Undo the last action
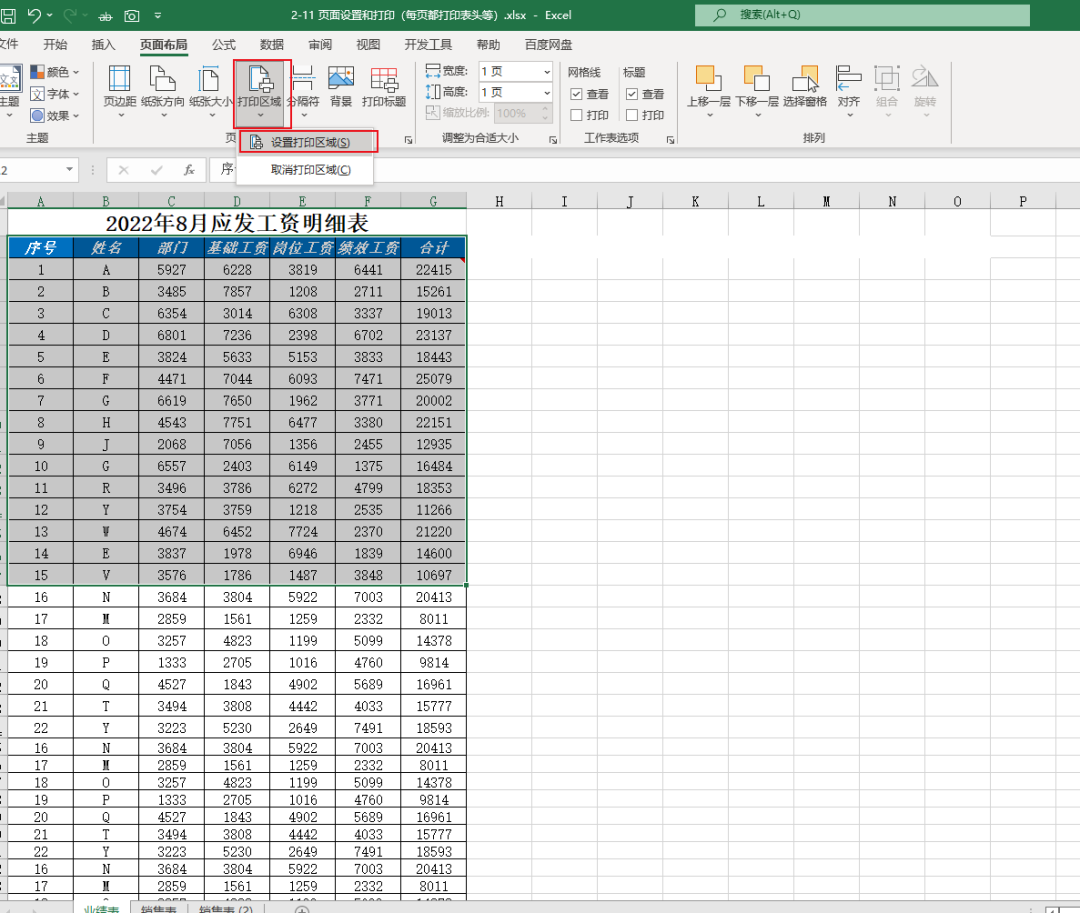Screen dimensions: 1080x913 click(34, 14)
